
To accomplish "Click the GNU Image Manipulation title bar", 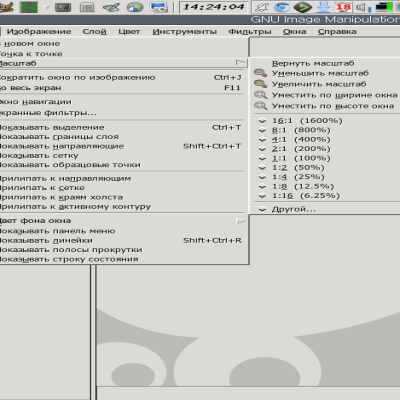I will pos(200,19).
